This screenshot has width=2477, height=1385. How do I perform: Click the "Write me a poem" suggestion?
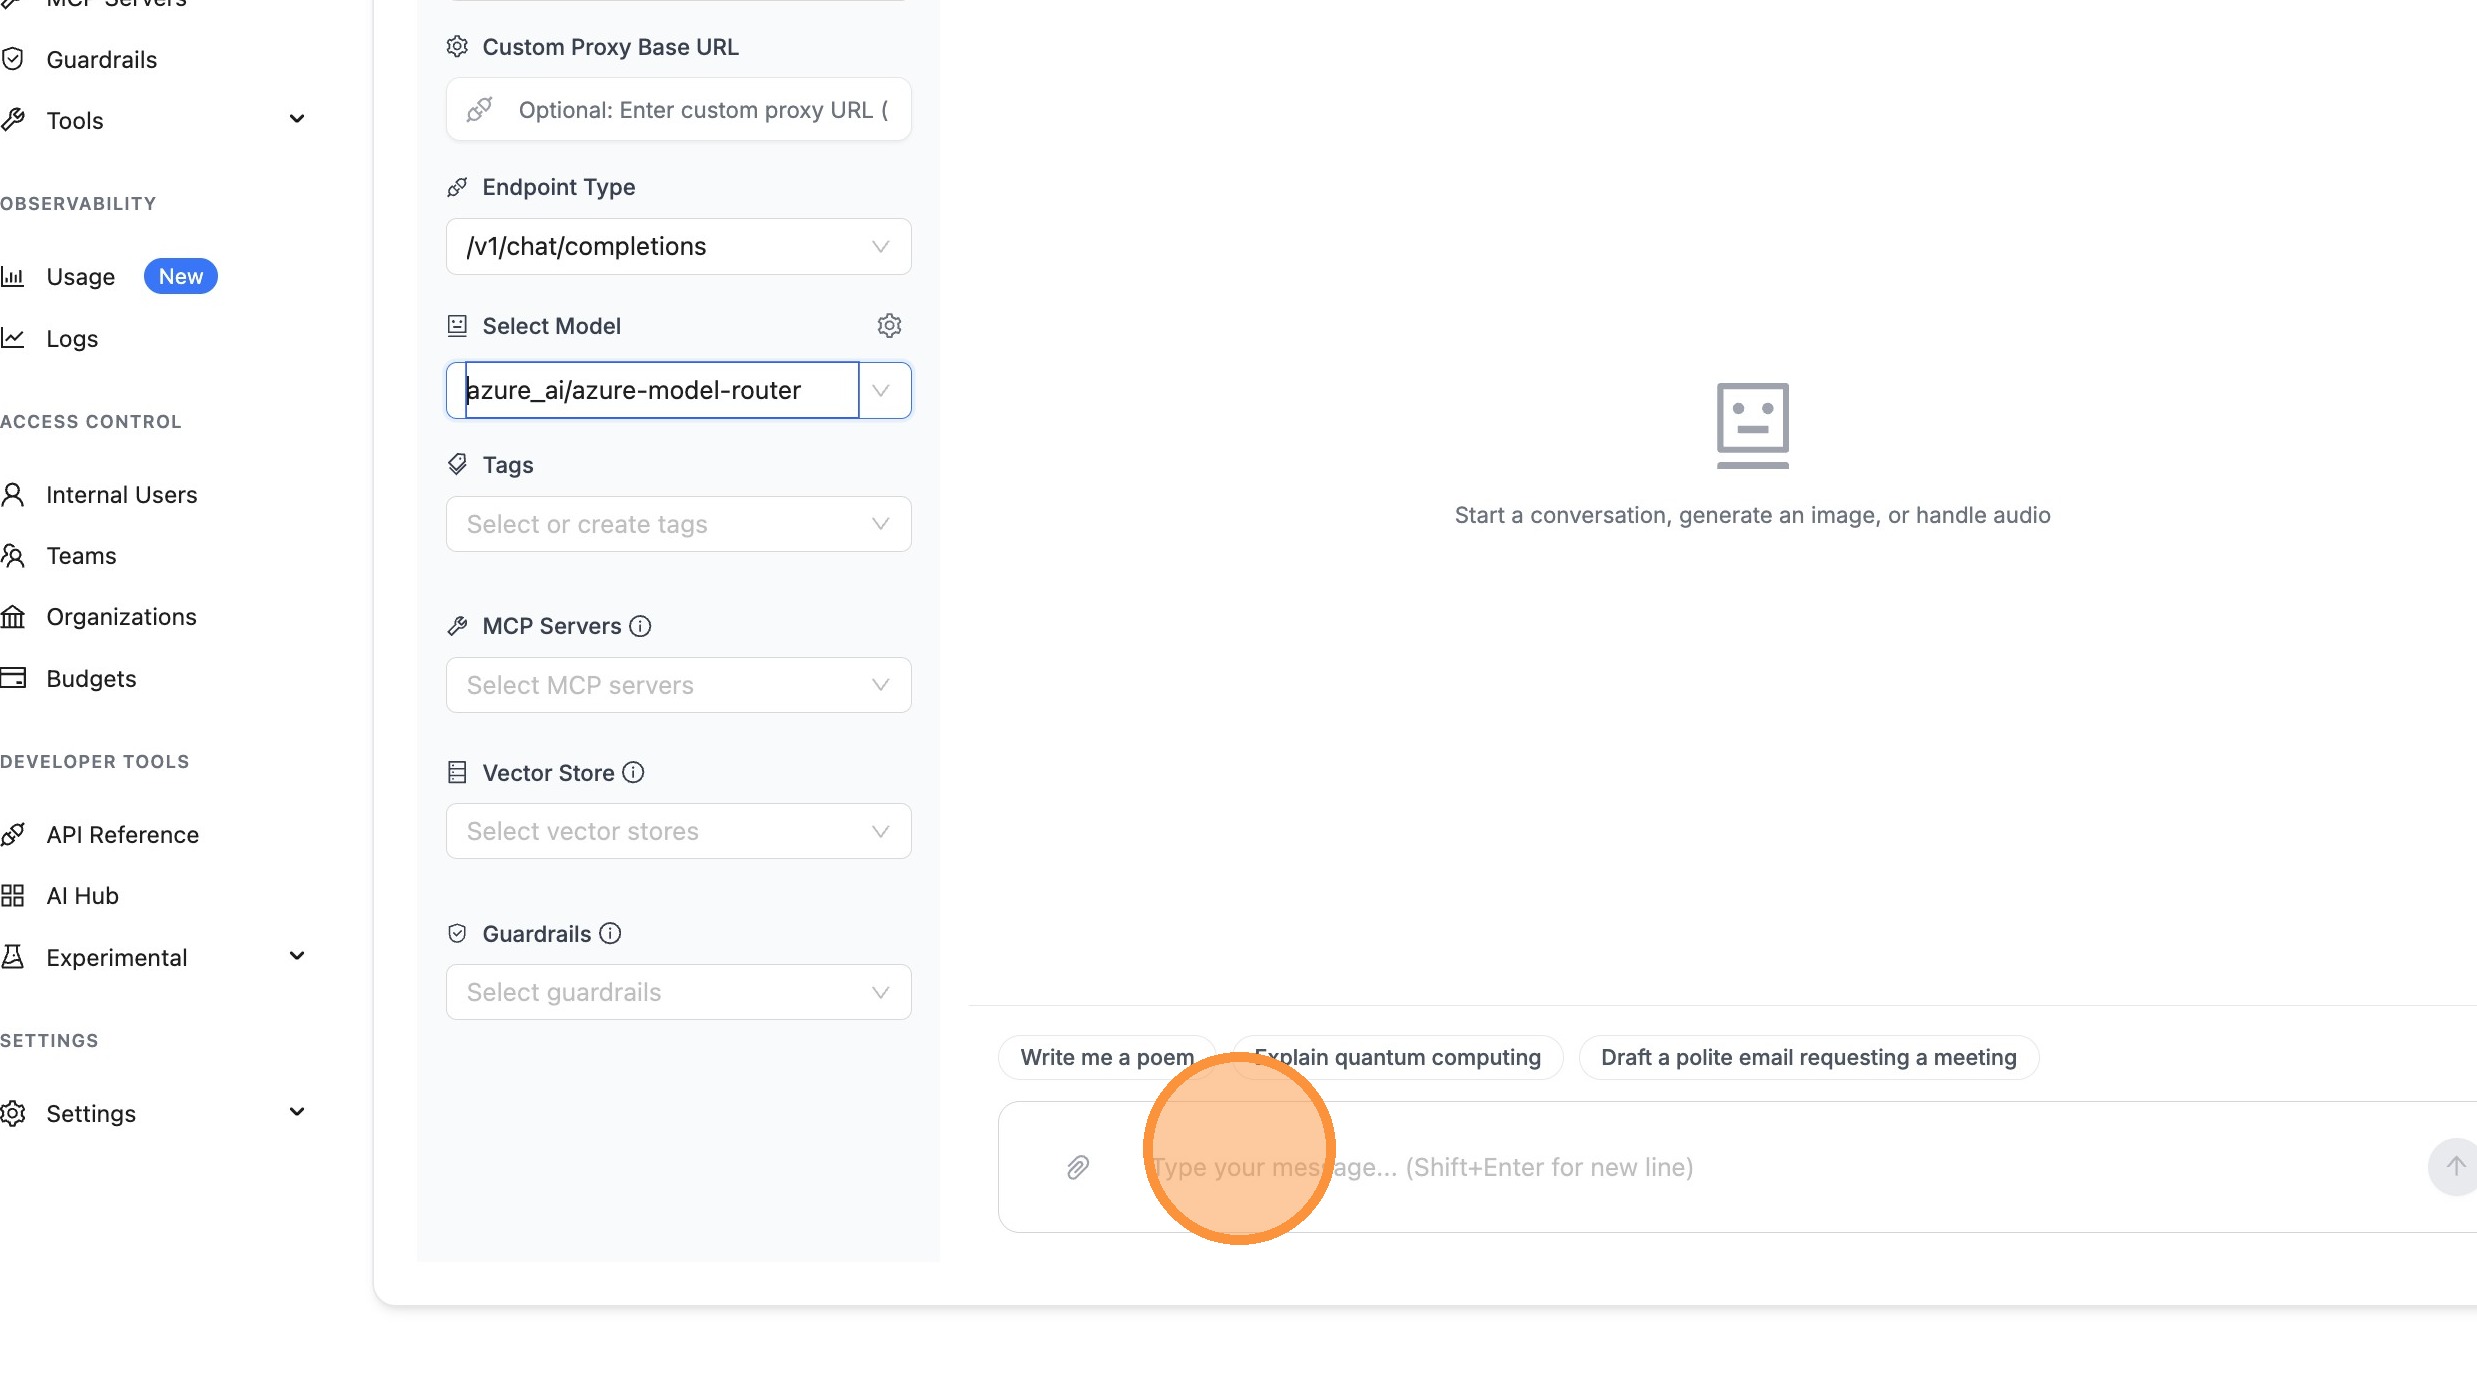(x=1106, y=1058)
